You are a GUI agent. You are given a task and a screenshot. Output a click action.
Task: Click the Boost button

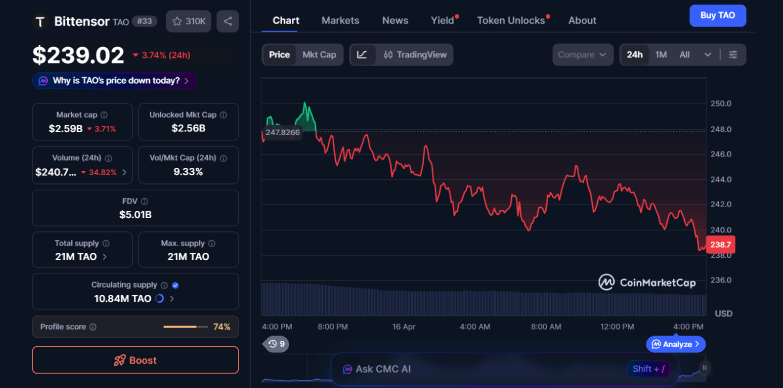click(x=135, y=360)
